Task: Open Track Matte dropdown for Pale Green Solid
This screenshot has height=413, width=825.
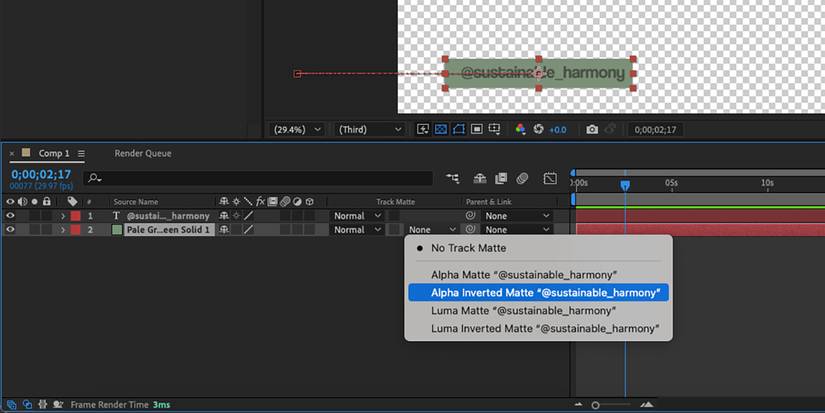Action: point(432,229)
